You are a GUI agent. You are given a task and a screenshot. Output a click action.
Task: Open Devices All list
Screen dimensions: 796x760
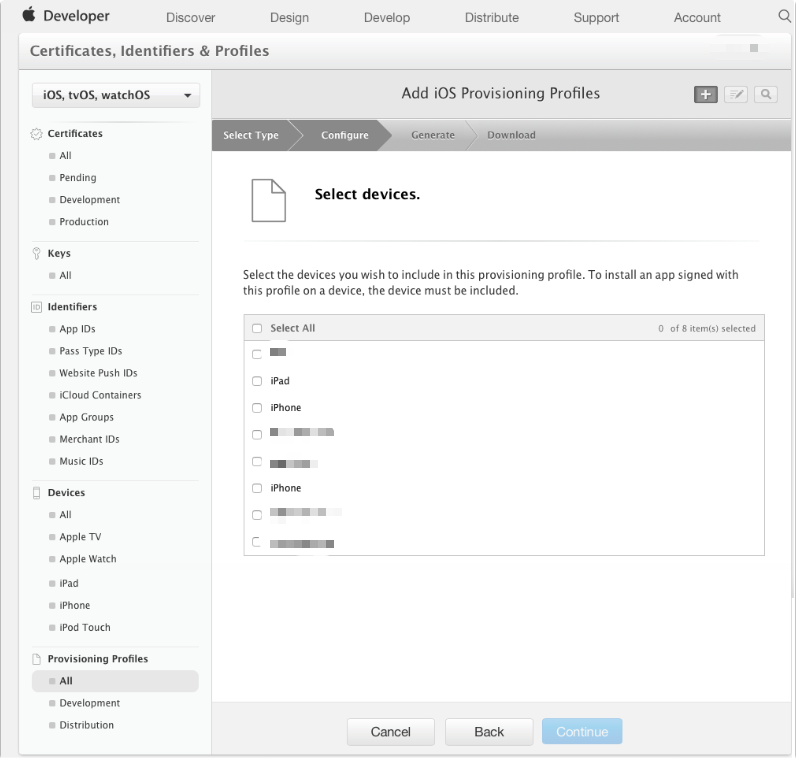click(65, 515)
